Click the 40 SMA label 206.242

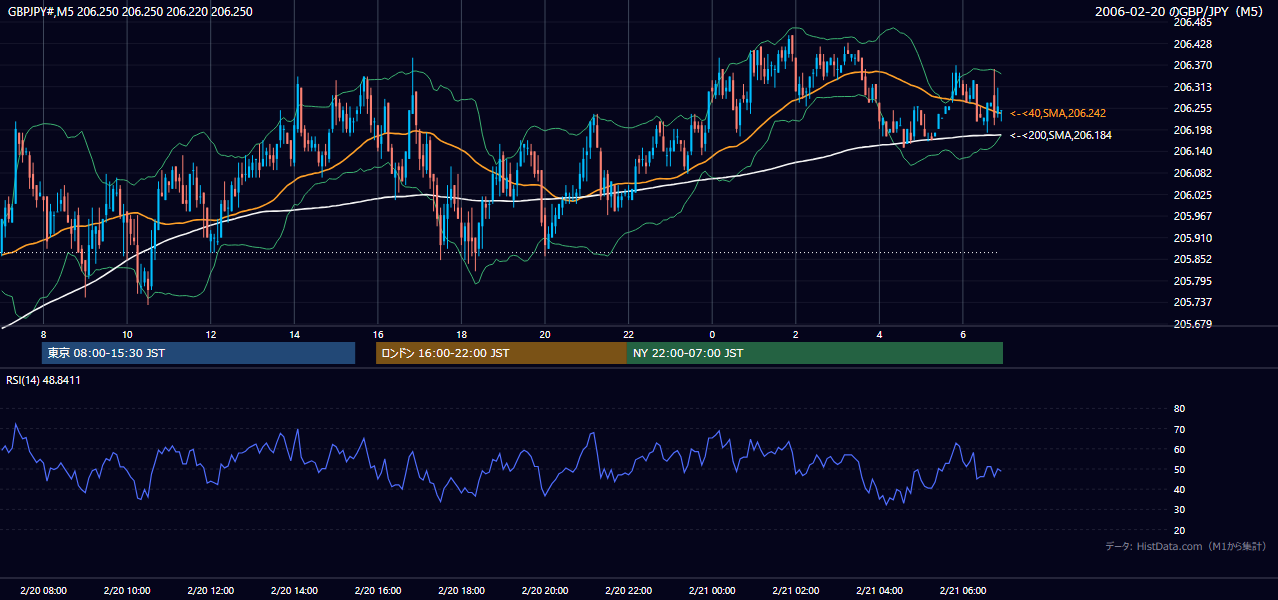(1058, 113)
